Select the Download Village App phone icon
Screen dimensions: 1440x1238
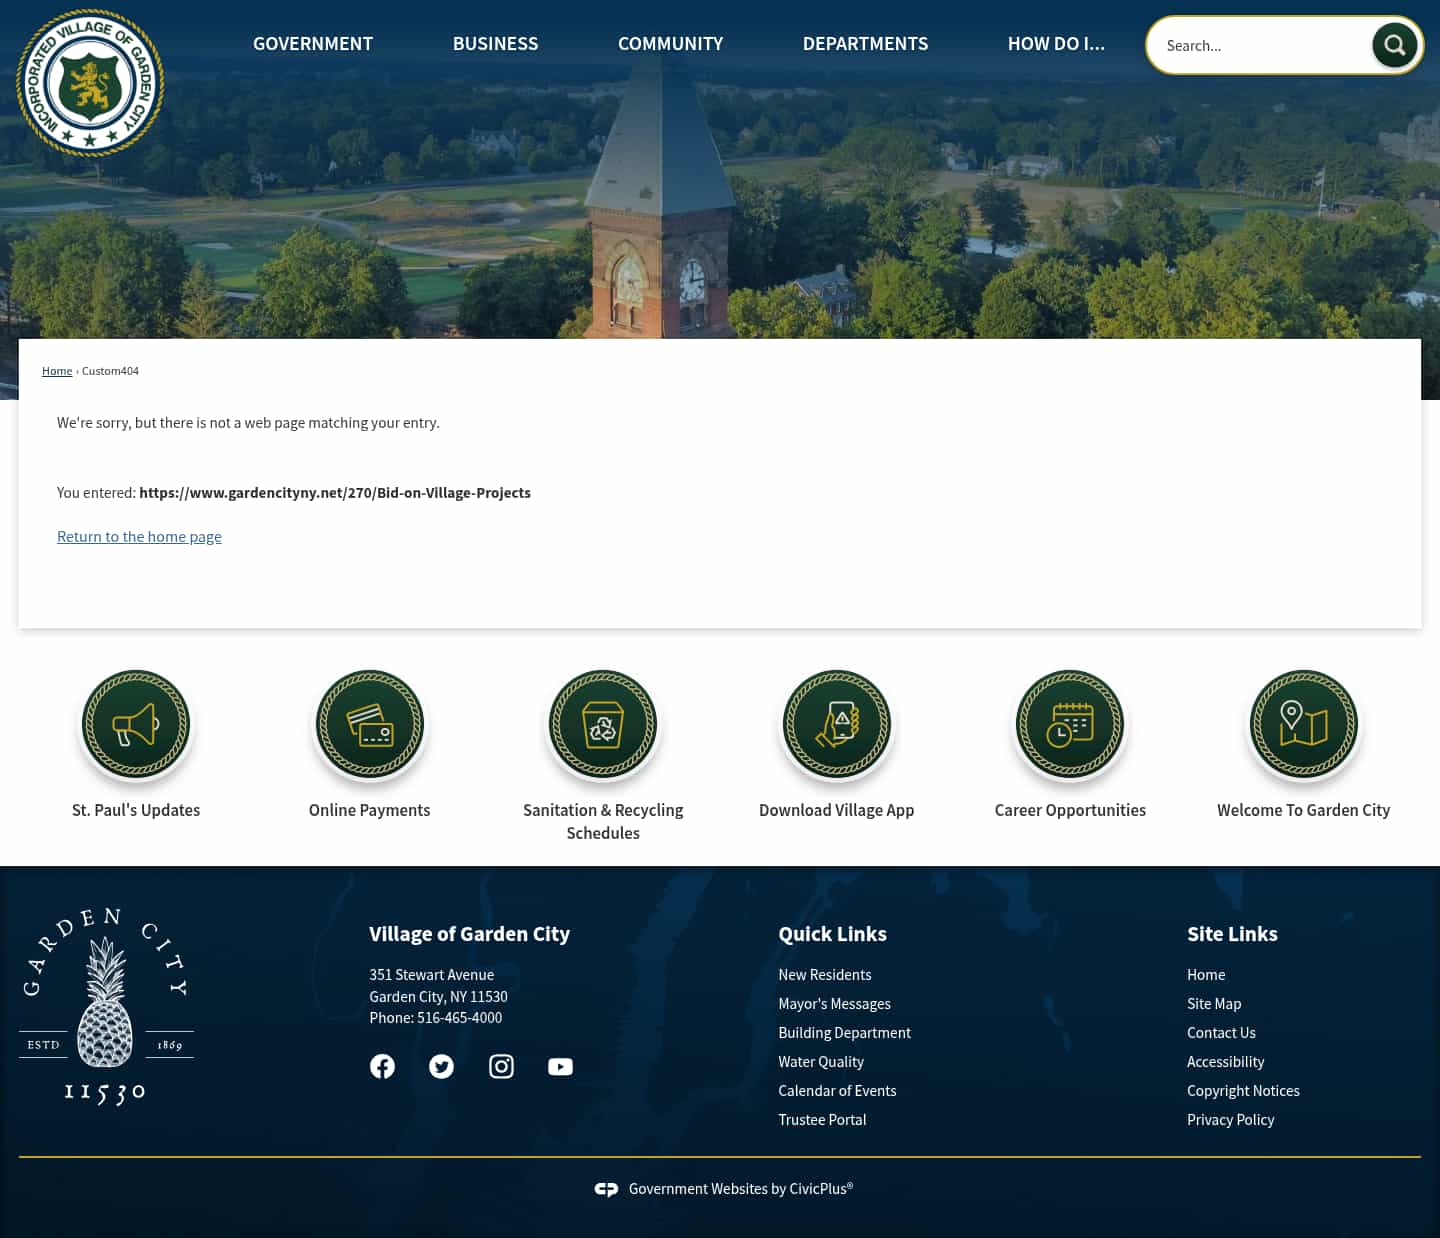point(837,724)
